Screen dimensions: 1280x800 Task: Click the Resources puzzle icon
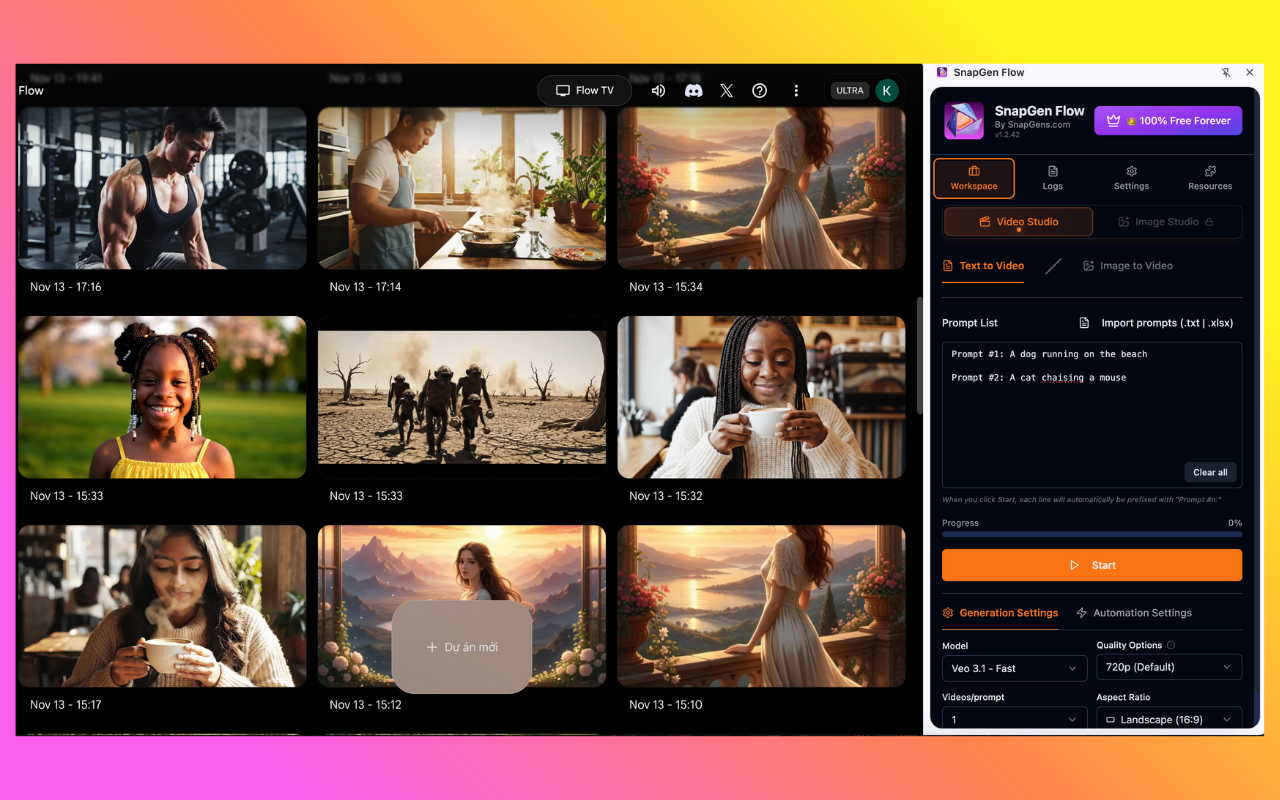pos(1210,177)
